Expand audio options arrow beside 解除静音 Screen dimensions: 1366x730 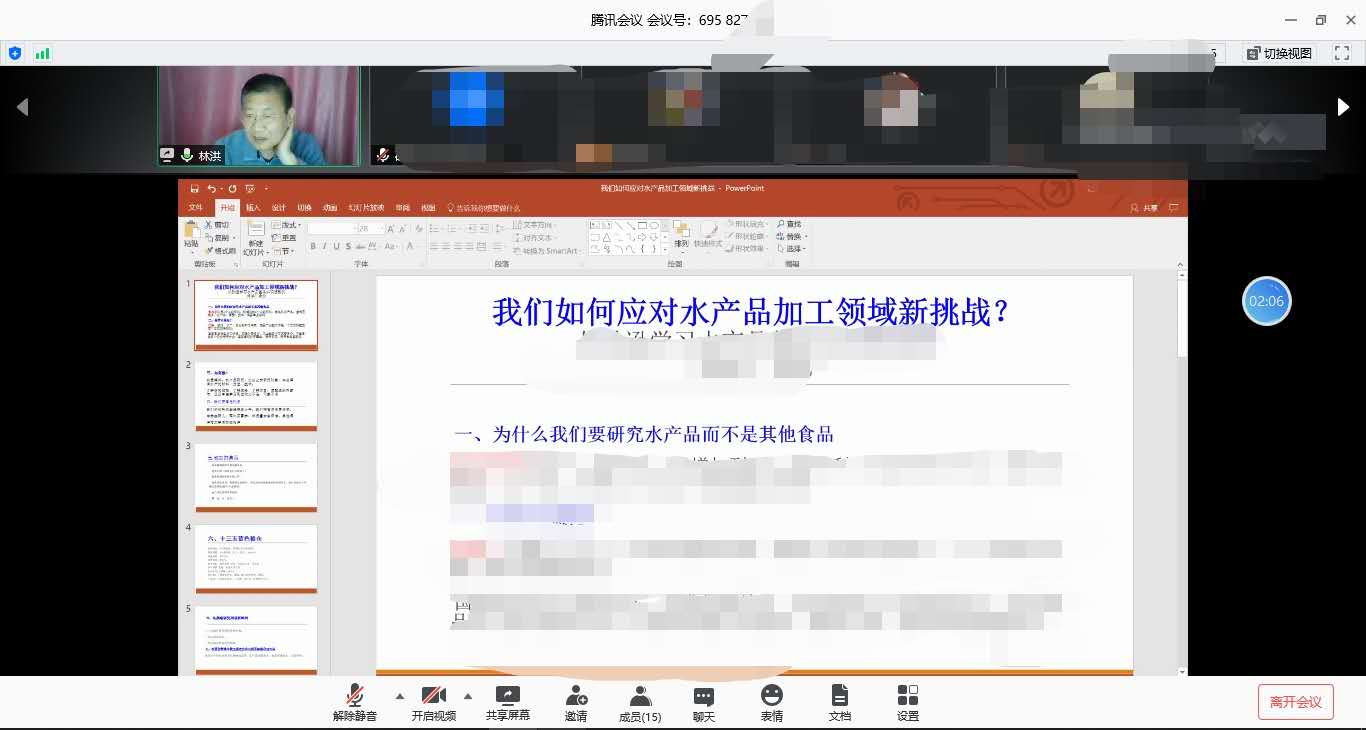(x=400, y=696)
